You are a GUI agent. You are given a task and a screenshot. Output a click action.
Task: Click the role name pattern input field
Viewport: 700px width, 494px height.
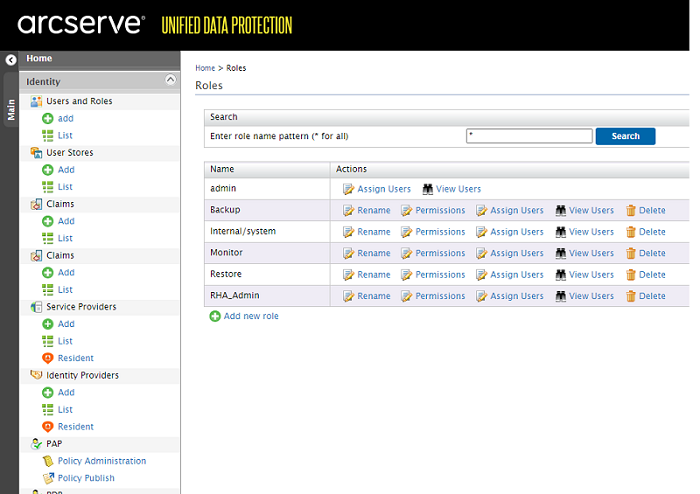529,136
